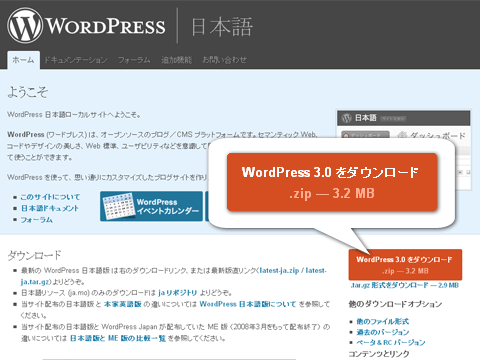Open the フォーラム link in bullet list
The image size is (480, 360).
point(37,220)
